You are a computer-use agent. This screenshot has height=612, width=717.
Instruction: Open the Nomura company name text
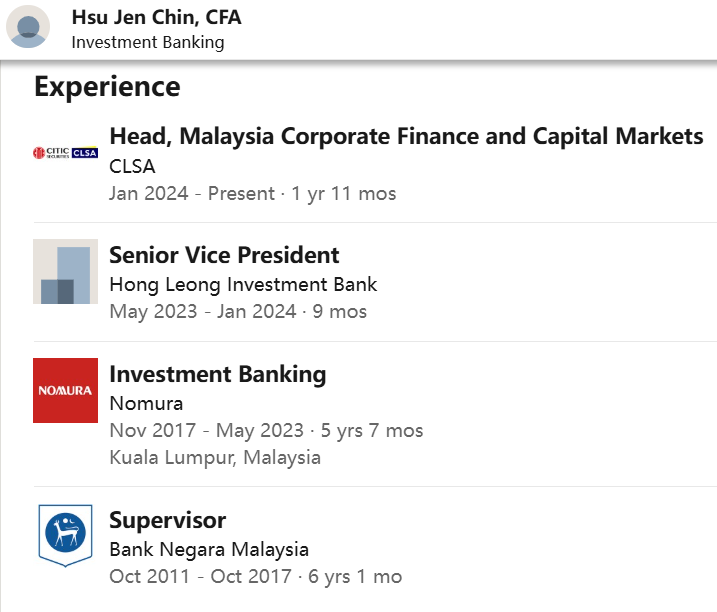pyautogui.click(x=146, y=404)
